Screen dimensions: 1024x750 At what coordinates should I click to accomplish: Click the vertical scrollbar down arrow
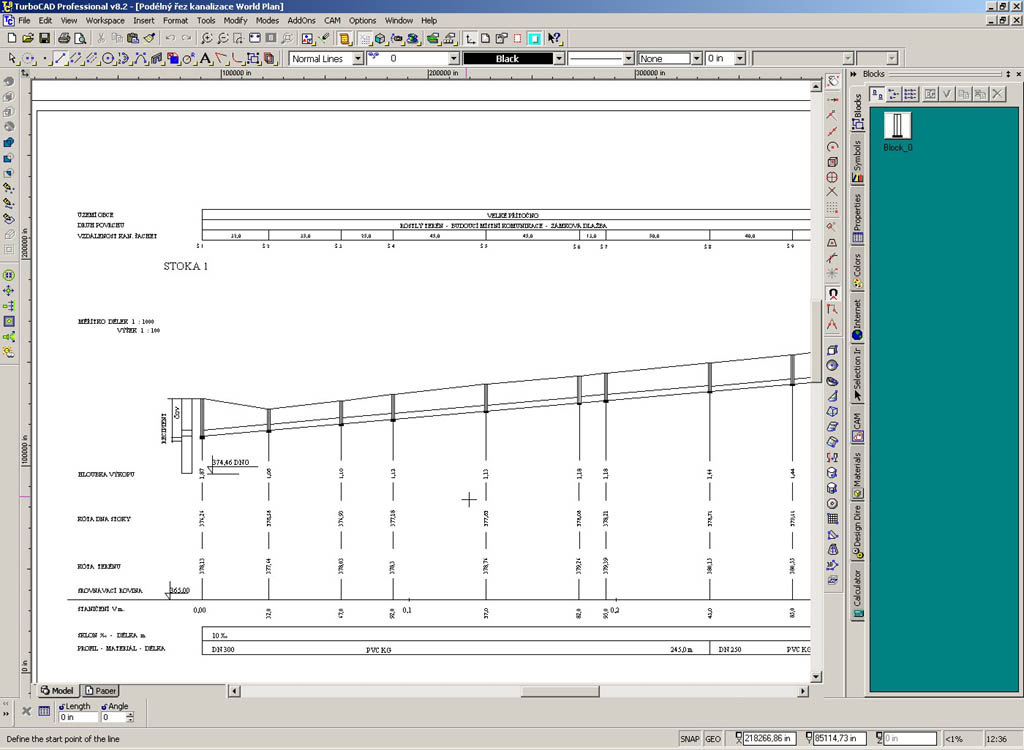816,676
